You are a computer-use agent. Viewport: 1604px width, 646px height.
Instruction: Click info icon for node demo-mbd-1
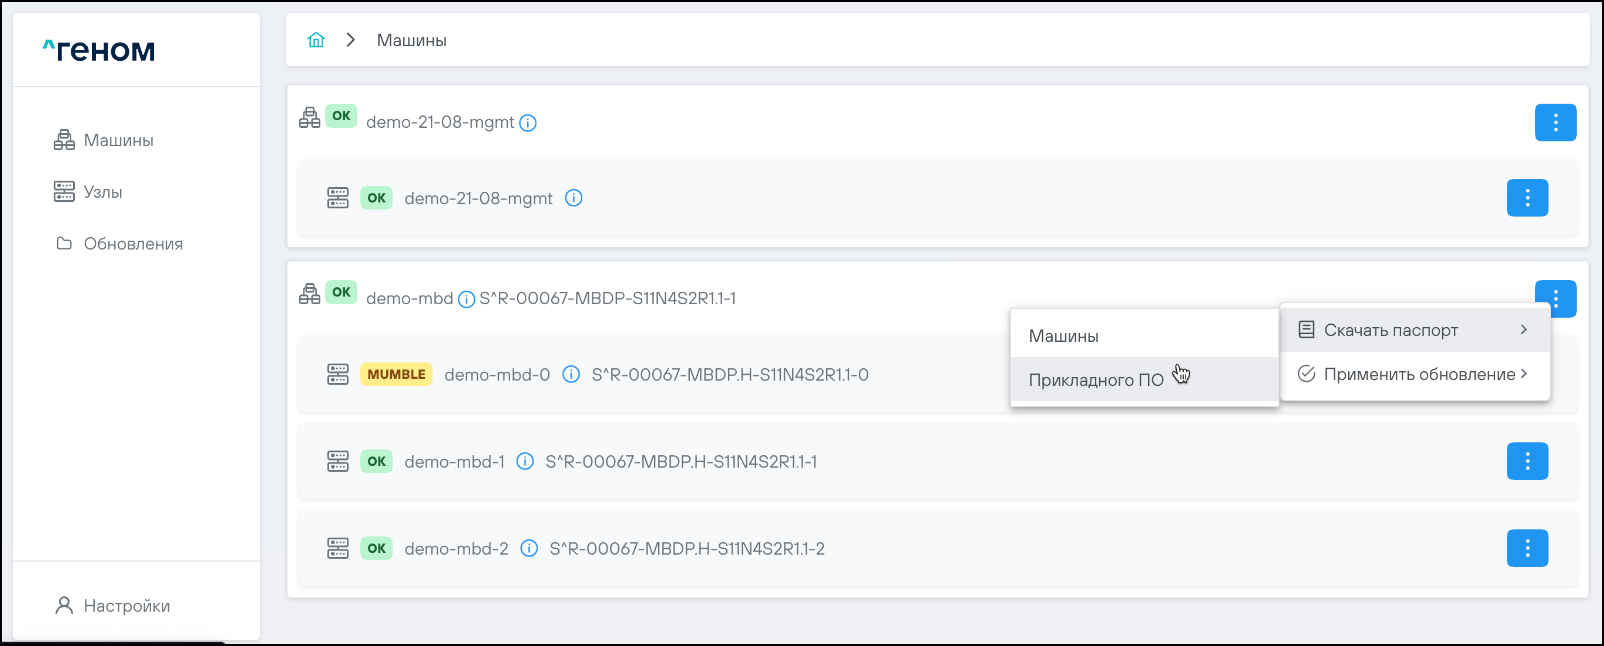[525, 462]
